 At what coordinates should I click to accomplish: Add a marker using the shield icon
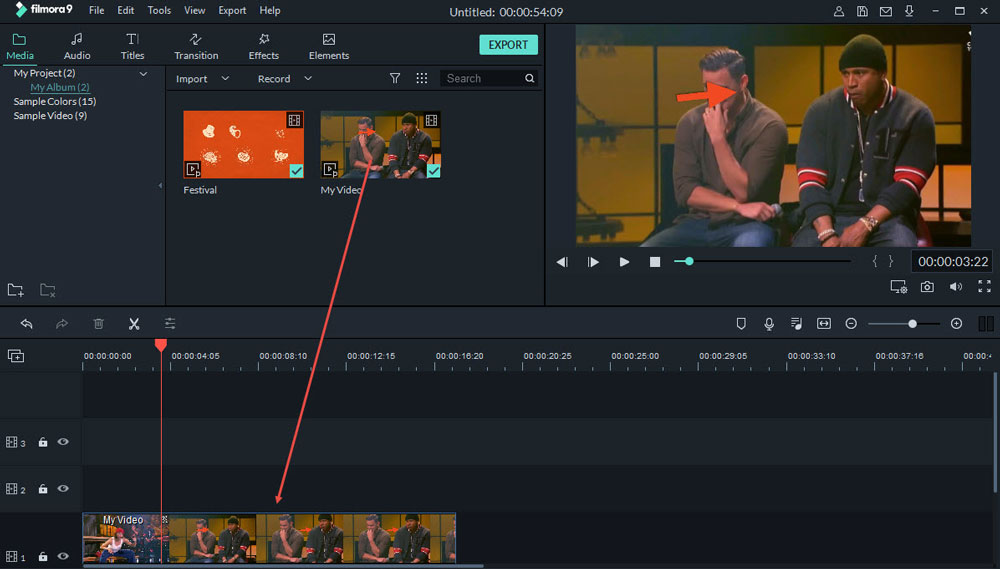tap(741, 324)
